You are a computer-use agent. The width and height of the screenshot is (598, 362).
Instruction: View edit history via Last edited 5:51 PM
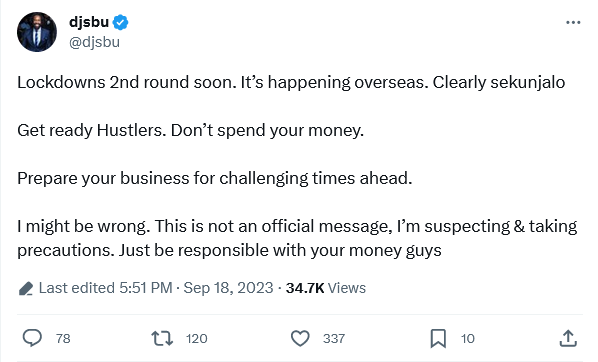(x=106, y=288)
